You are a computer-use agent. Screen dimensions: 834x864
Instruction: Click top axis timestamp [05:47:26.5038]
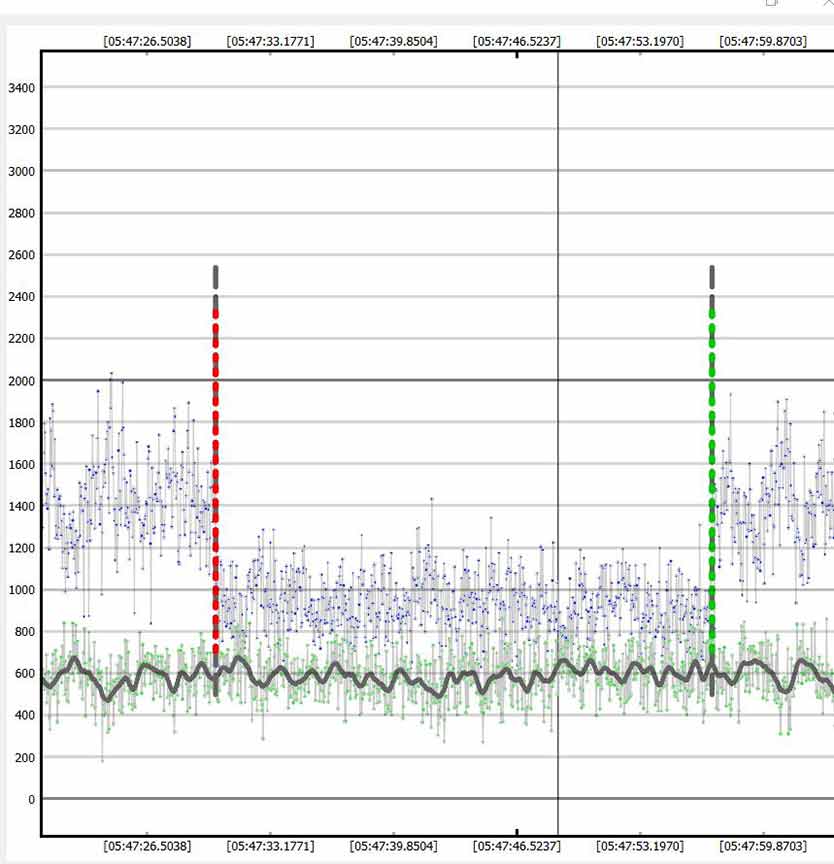(147, 41)
